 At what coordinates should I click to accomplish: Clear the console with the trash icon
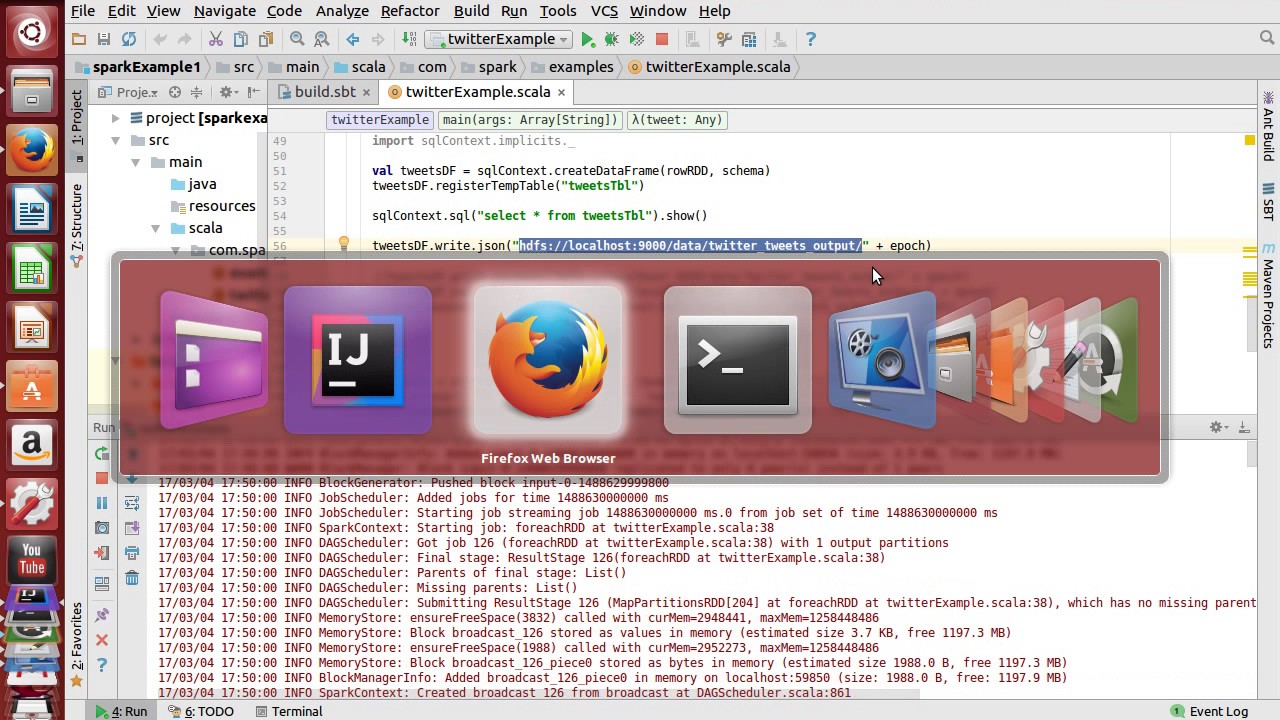[132, 578]
